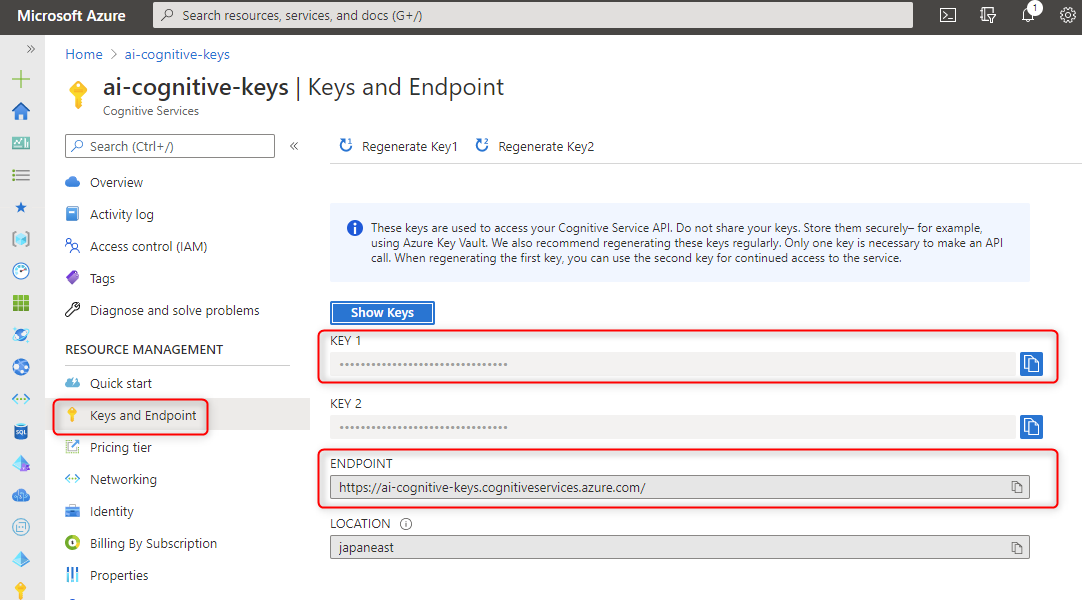
Task: Open Virtual networks icon in the sidebar
Action: pos(21,399)
